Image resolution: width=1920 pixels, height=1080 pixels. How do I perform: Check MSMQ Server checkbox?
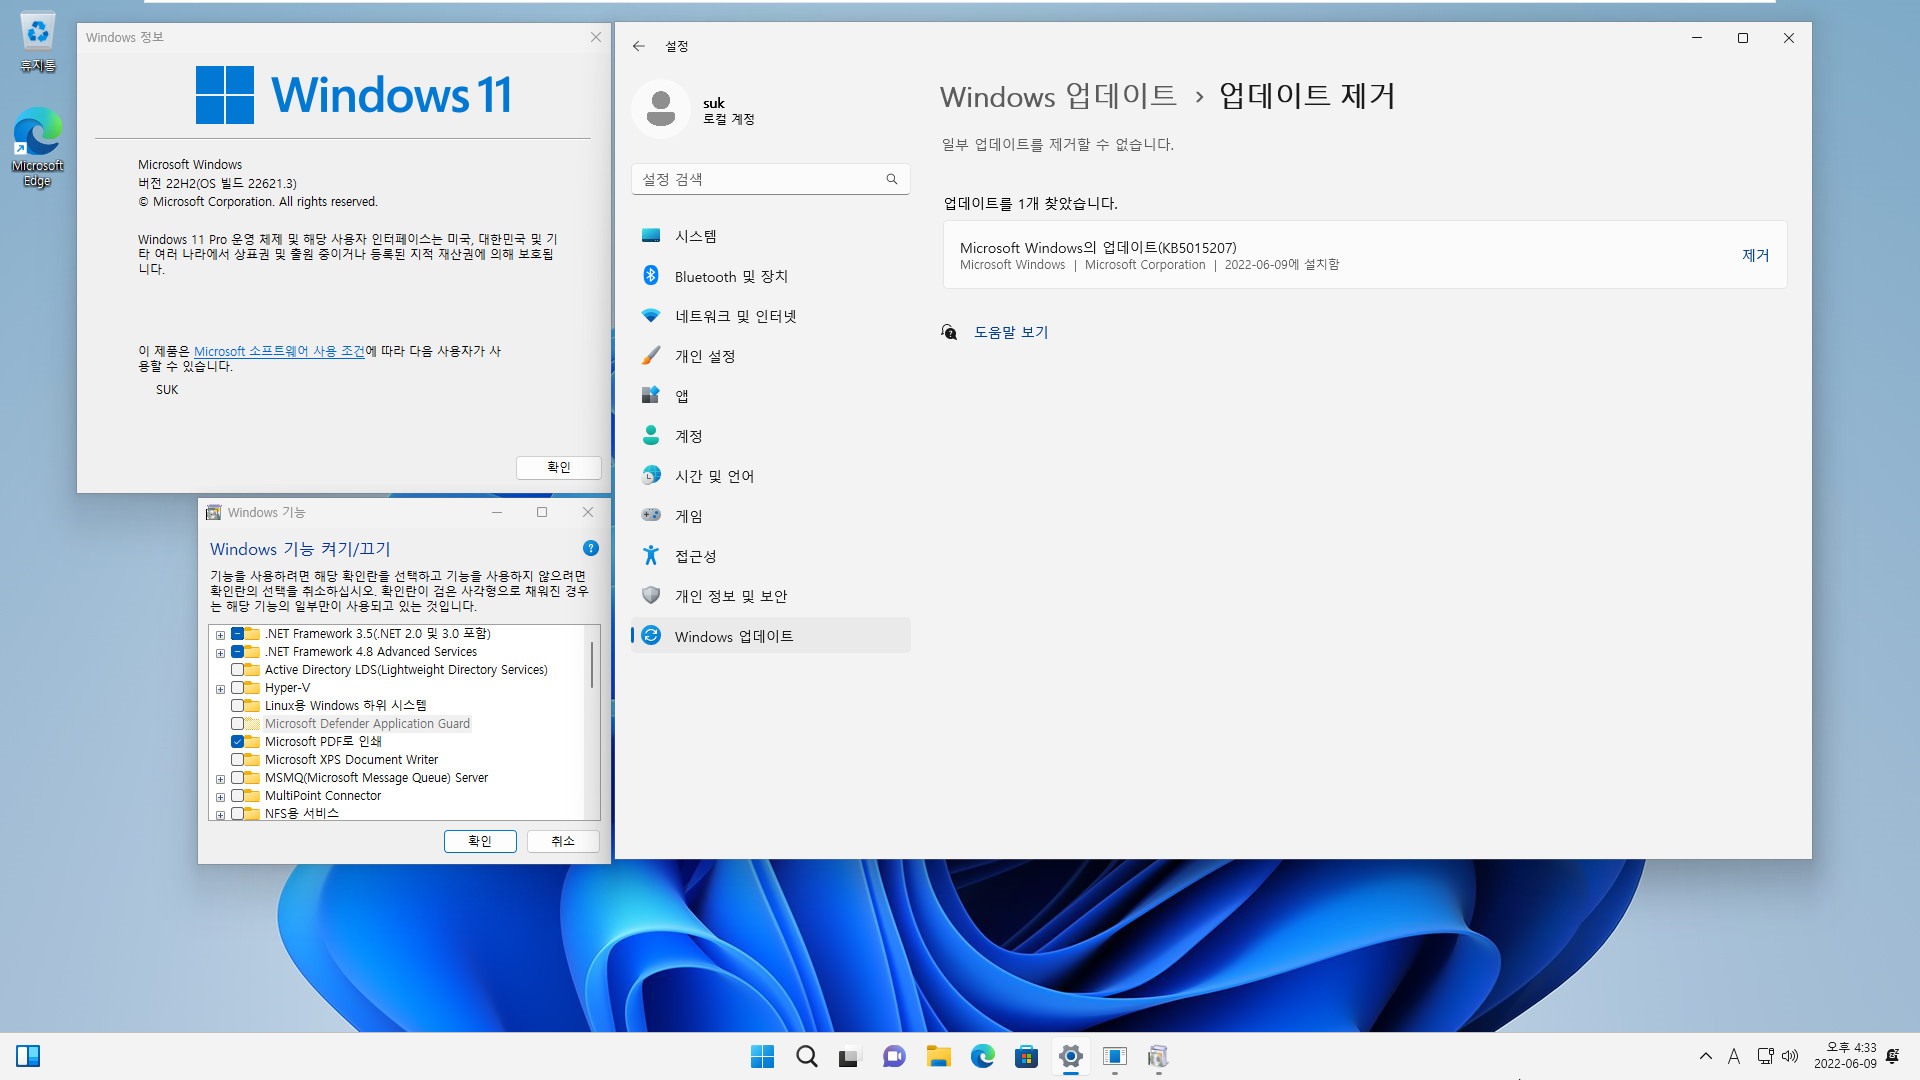238,778
